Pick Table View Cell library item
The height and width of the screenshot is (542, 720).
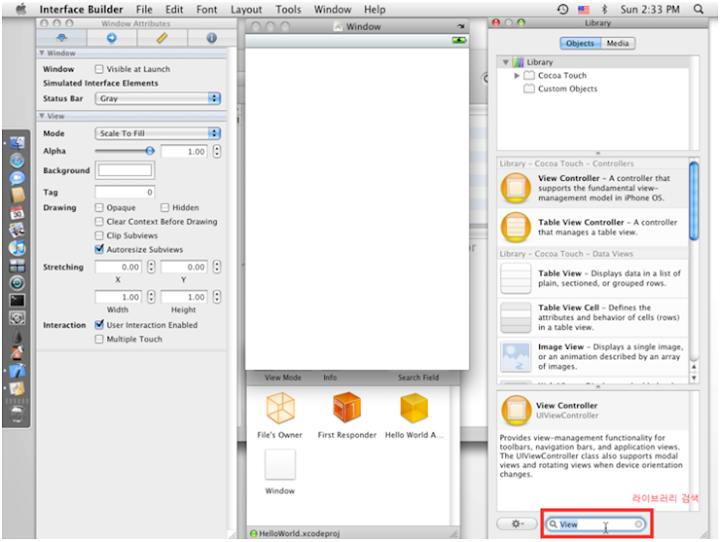point(592,317)
